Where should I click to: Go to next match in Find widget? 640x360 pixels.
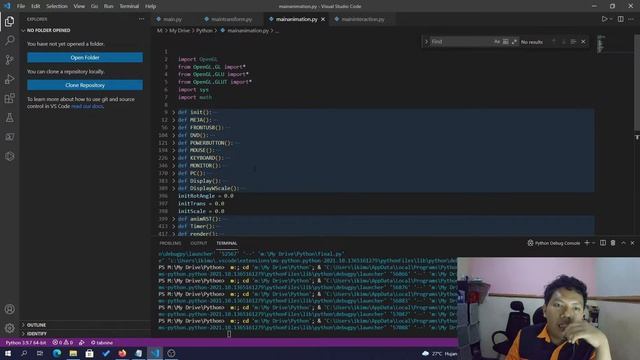pyautogui.click(x=564, y=42)
